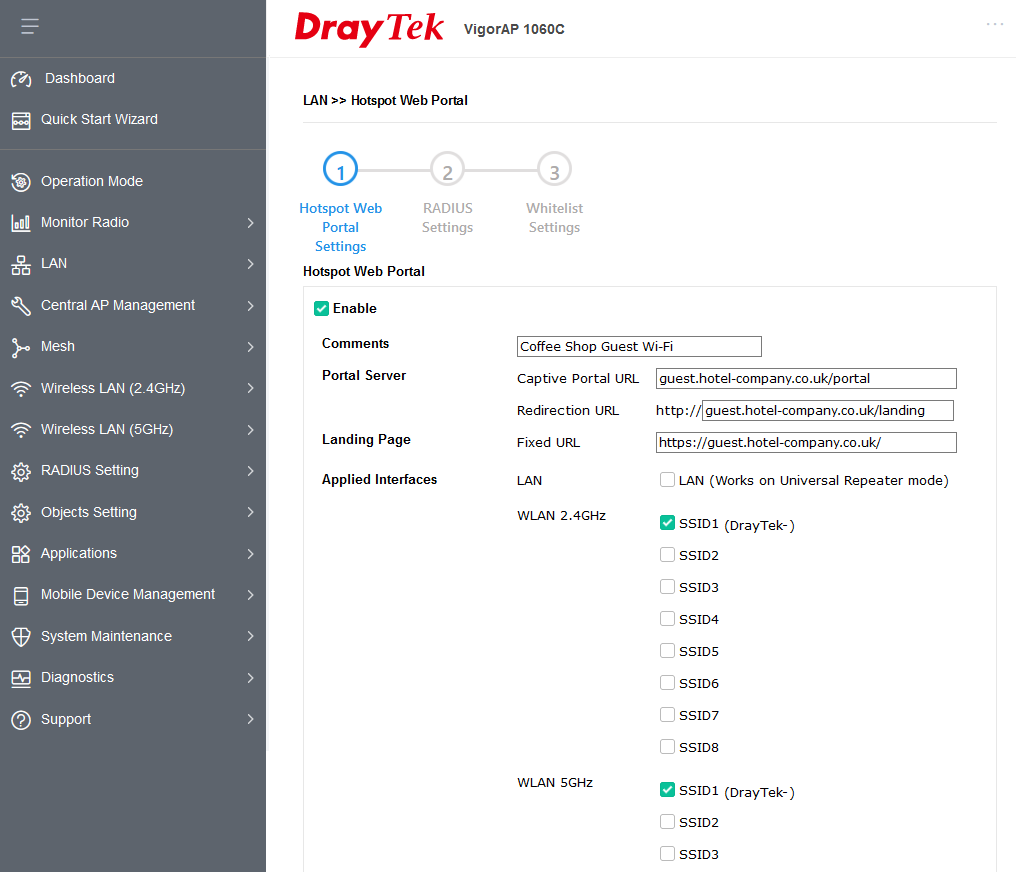Click the Applications grid icon
This screenshot has width=1016, height=872.
(x=21, y=554)
